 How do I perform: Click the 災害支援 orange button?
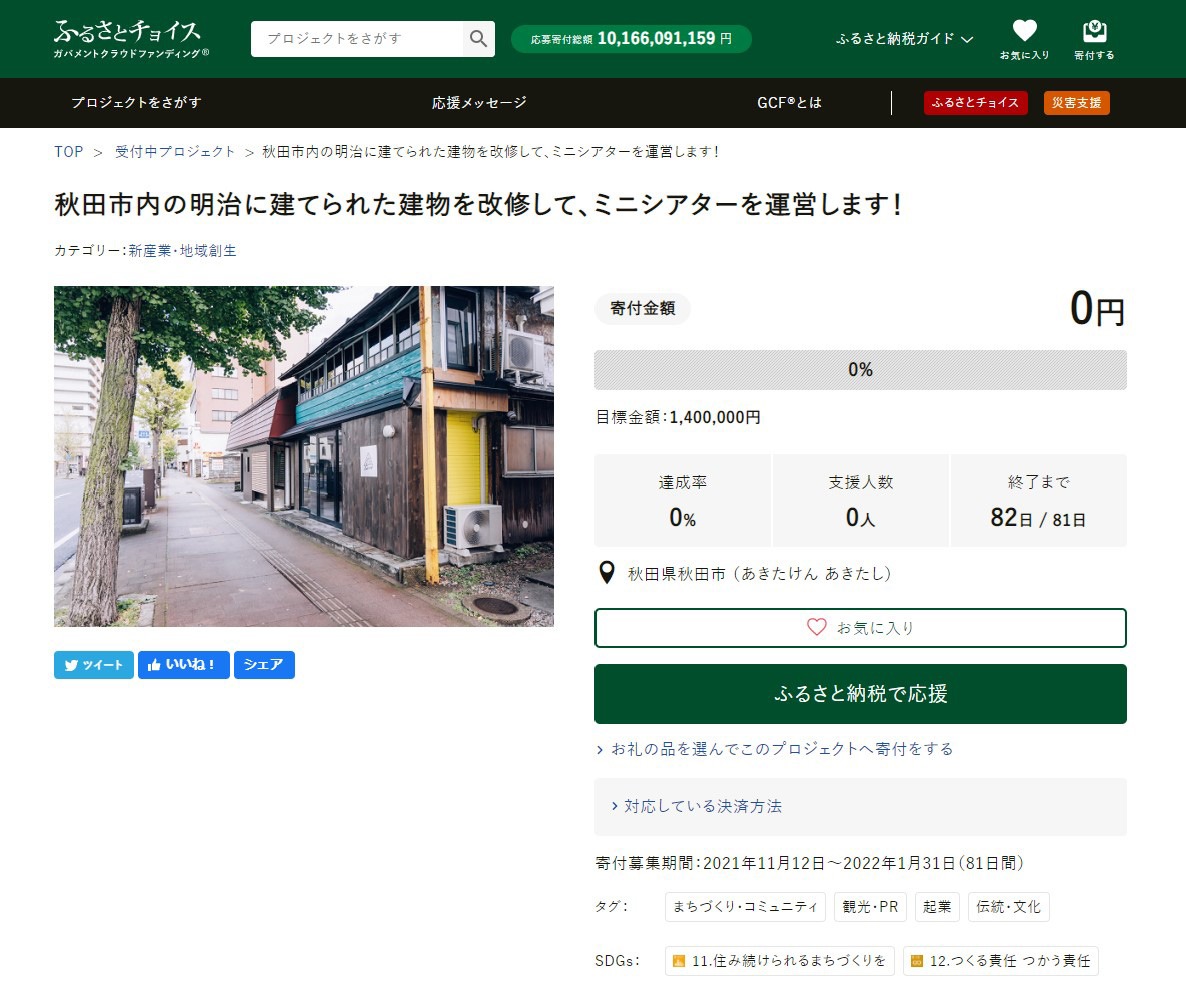pos(1076,103)
